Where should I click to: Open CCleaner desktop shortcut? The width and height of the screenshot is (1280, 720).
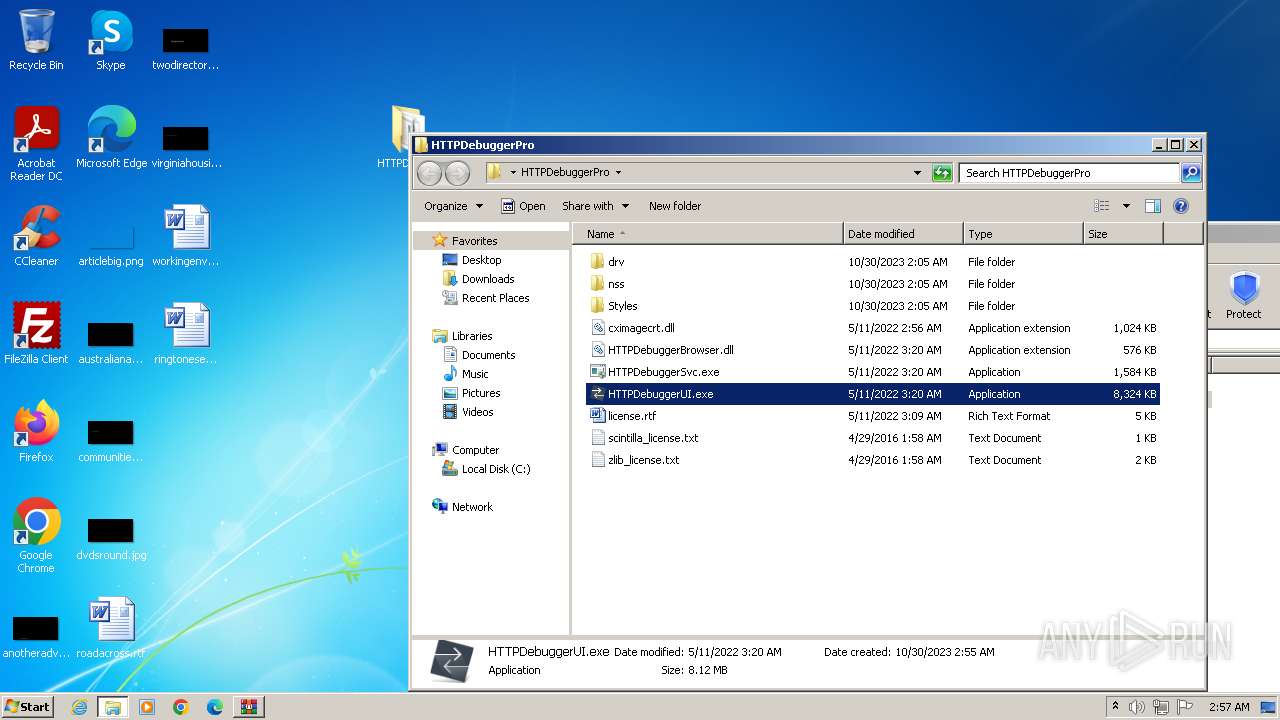click(36, 236)
